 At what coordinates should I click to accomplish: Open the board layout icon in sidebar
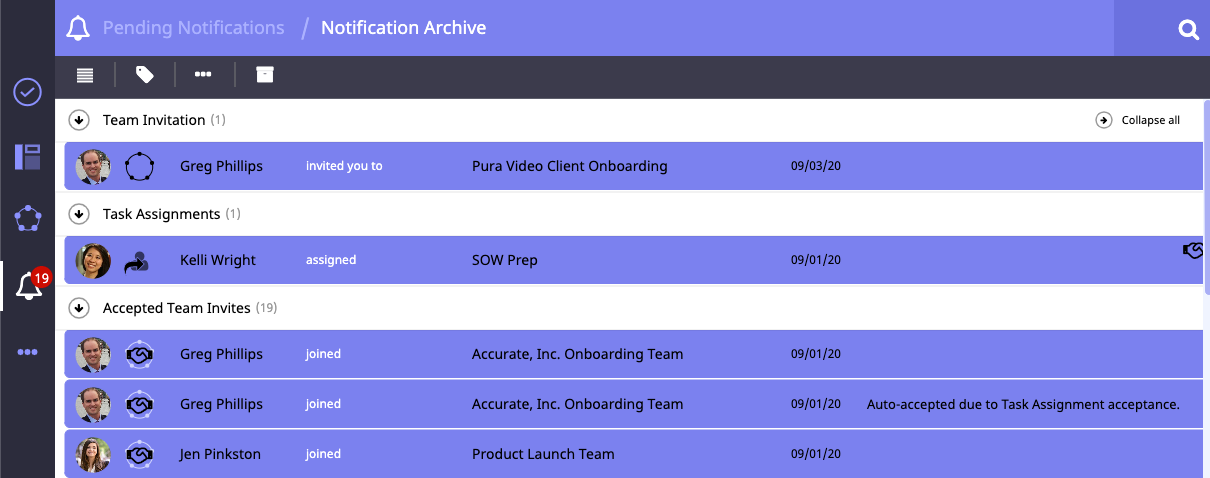click(27, 156)
